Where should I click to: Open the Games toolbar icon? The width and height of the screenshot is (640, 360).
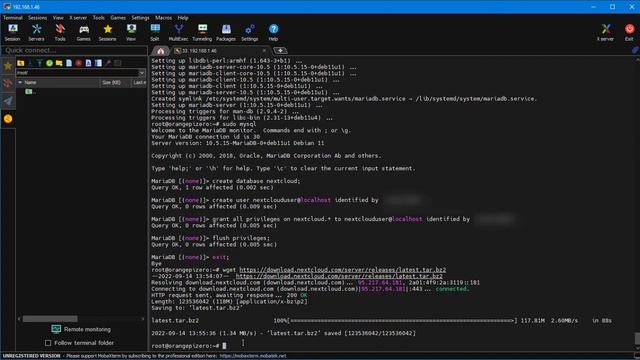[x=84, y=32]
